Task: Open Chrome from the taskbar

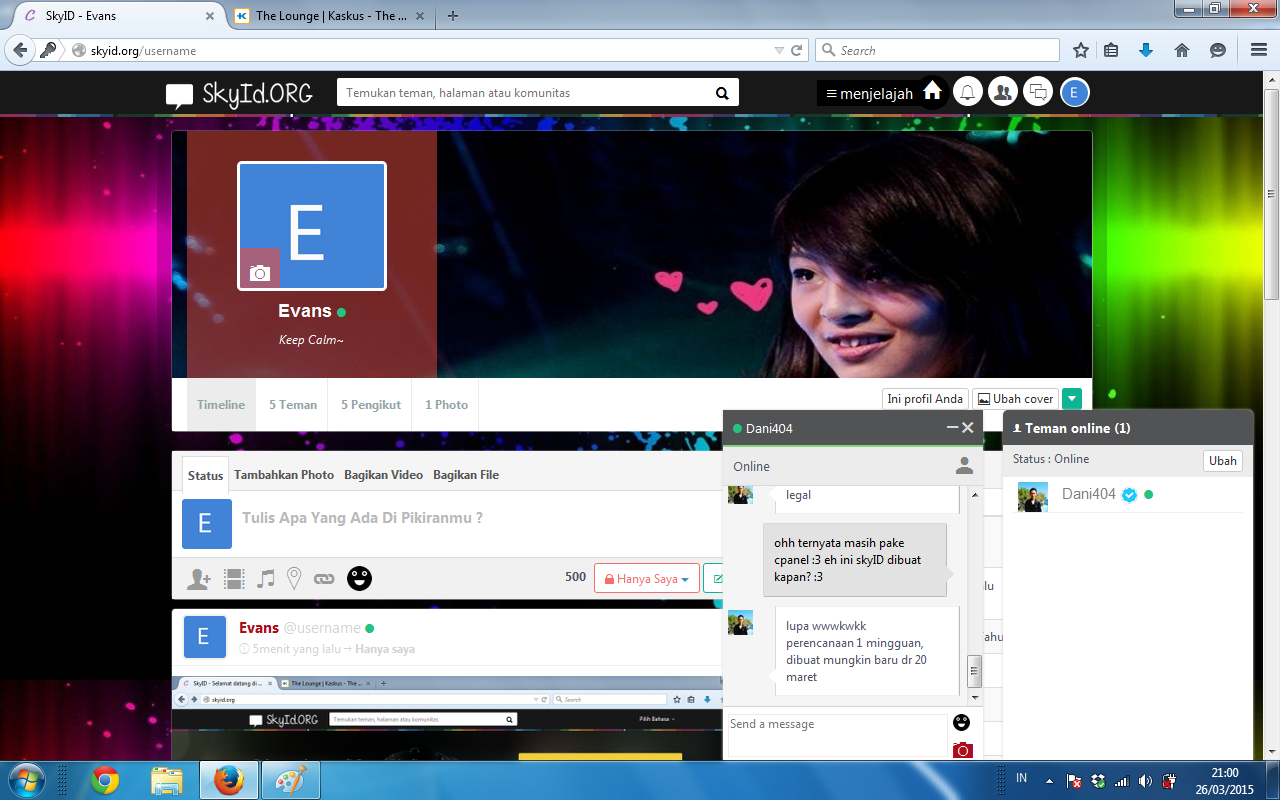Action: pos(105,780)
